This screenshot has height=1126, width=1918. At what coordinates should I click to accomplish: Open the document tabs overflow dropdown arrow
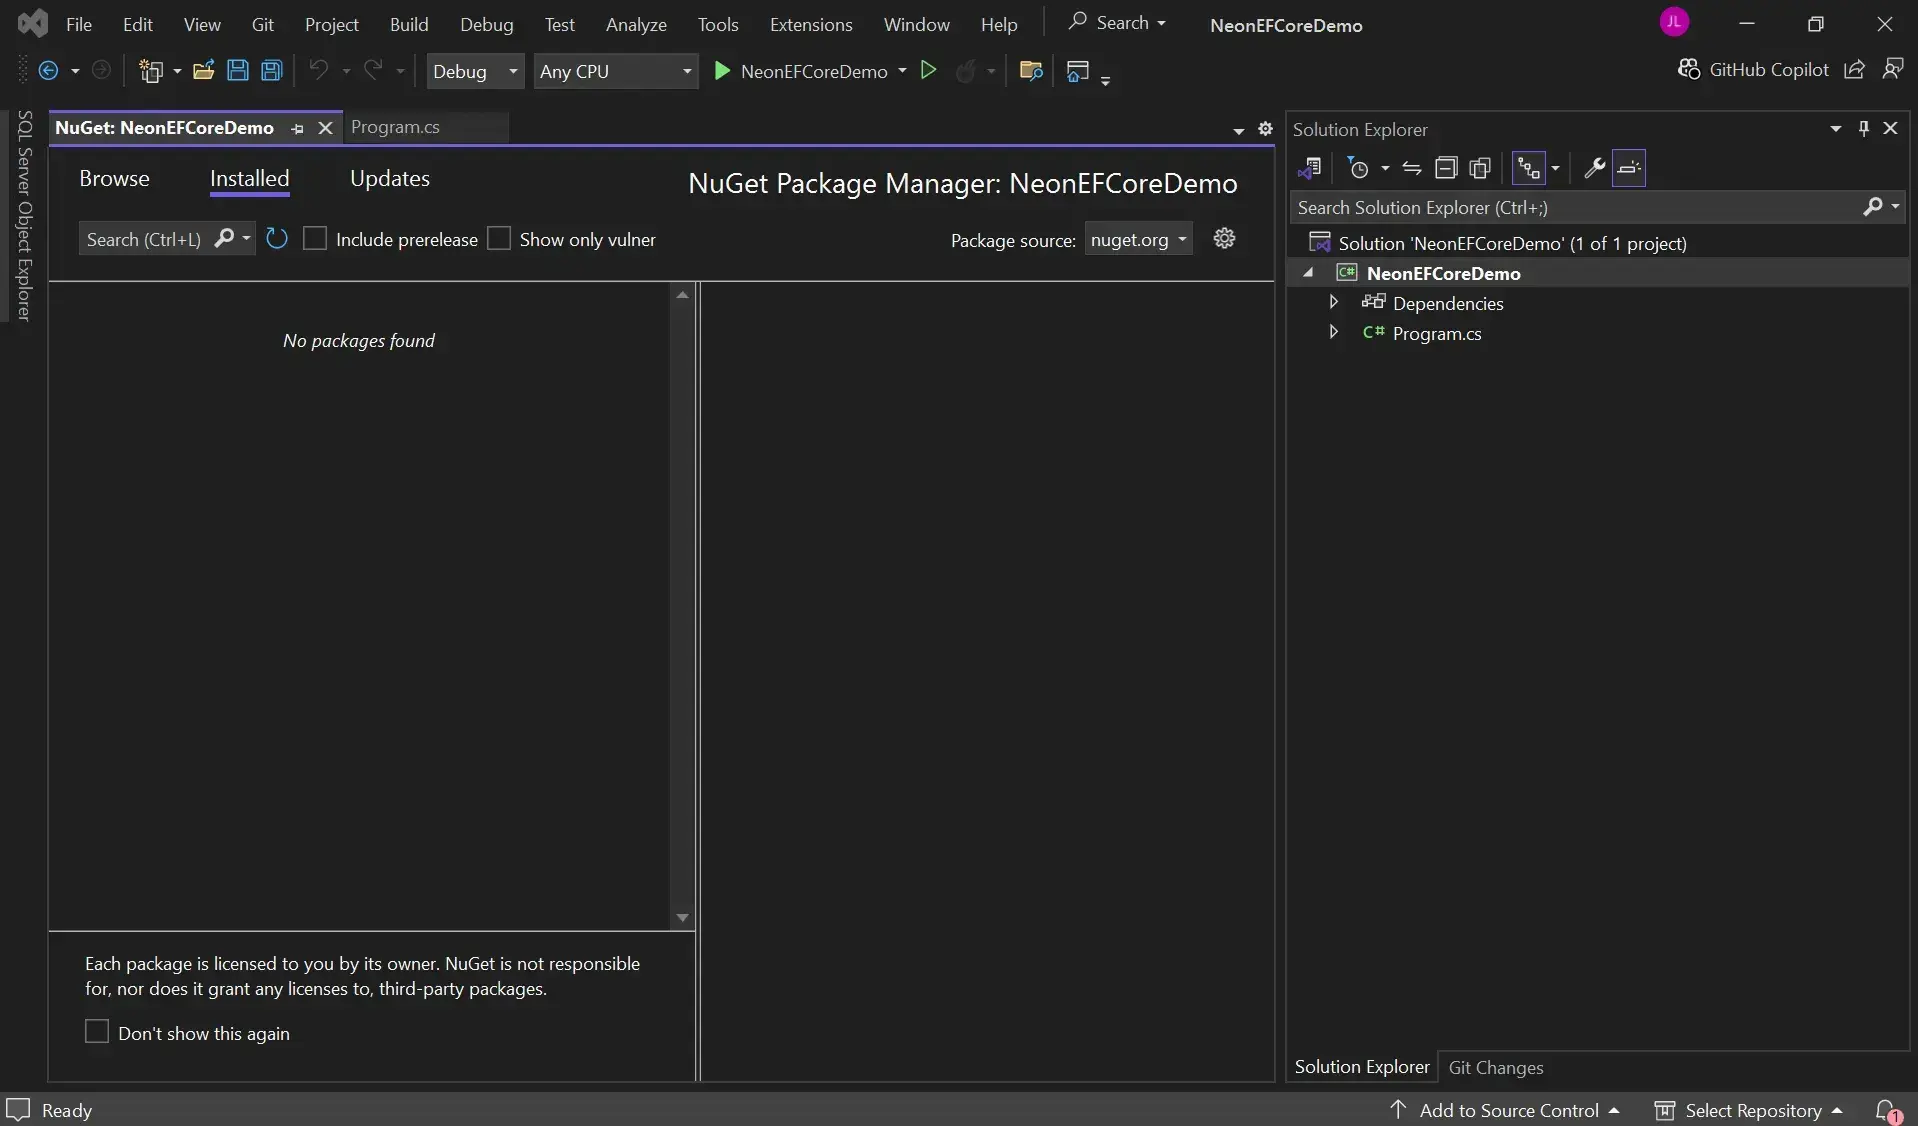[1239, 130]
